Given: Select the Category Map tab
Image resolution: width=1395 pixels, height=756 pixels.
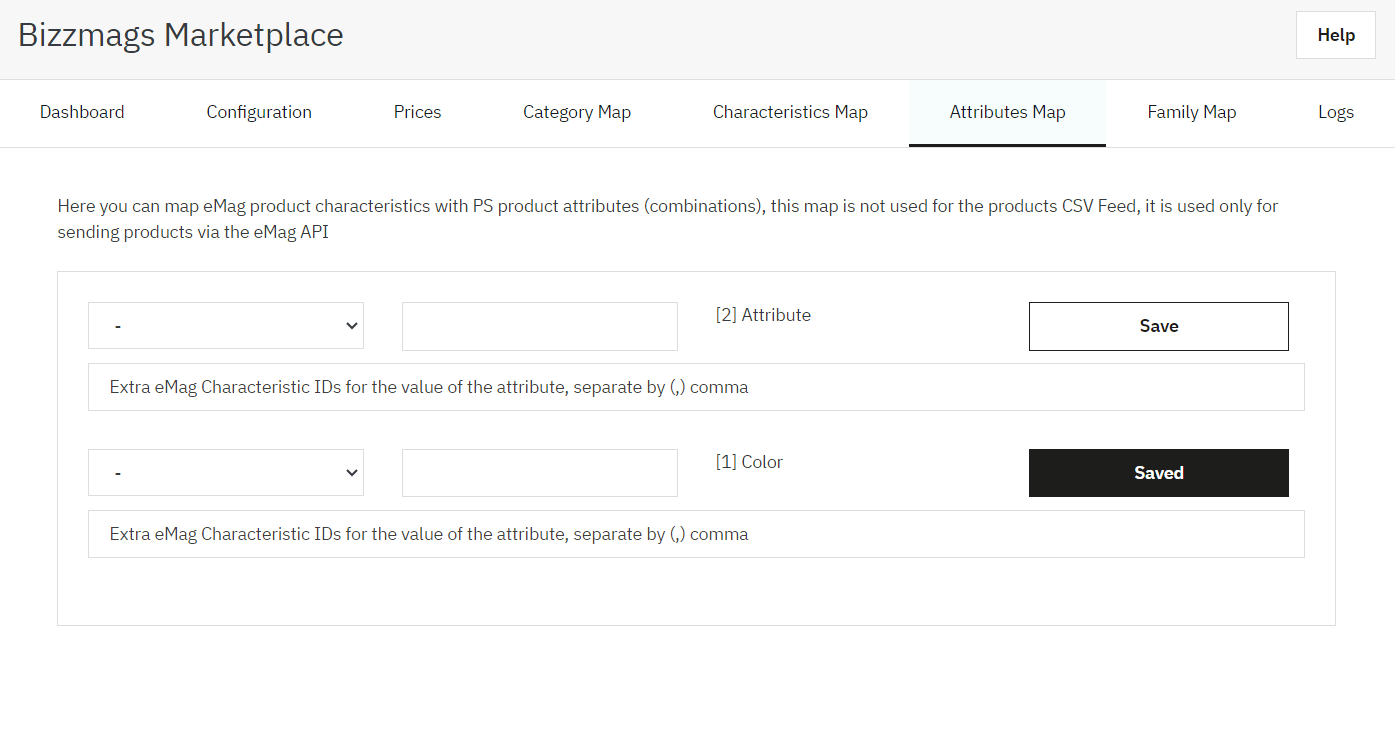Looking at the screenshot, I should pos(577,113).
